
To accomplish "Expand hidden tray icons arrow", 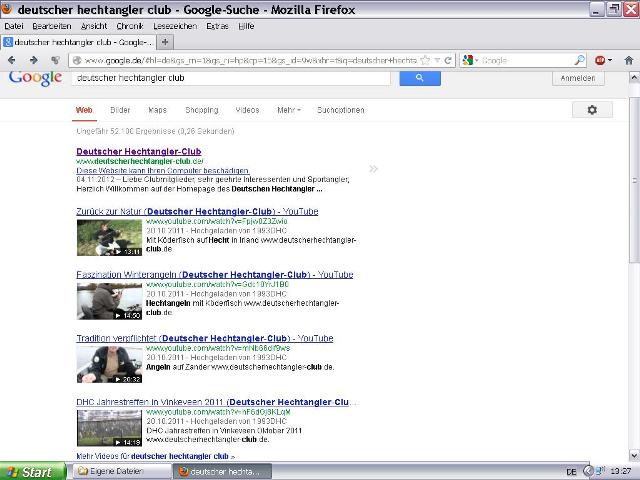I will 588,472.
